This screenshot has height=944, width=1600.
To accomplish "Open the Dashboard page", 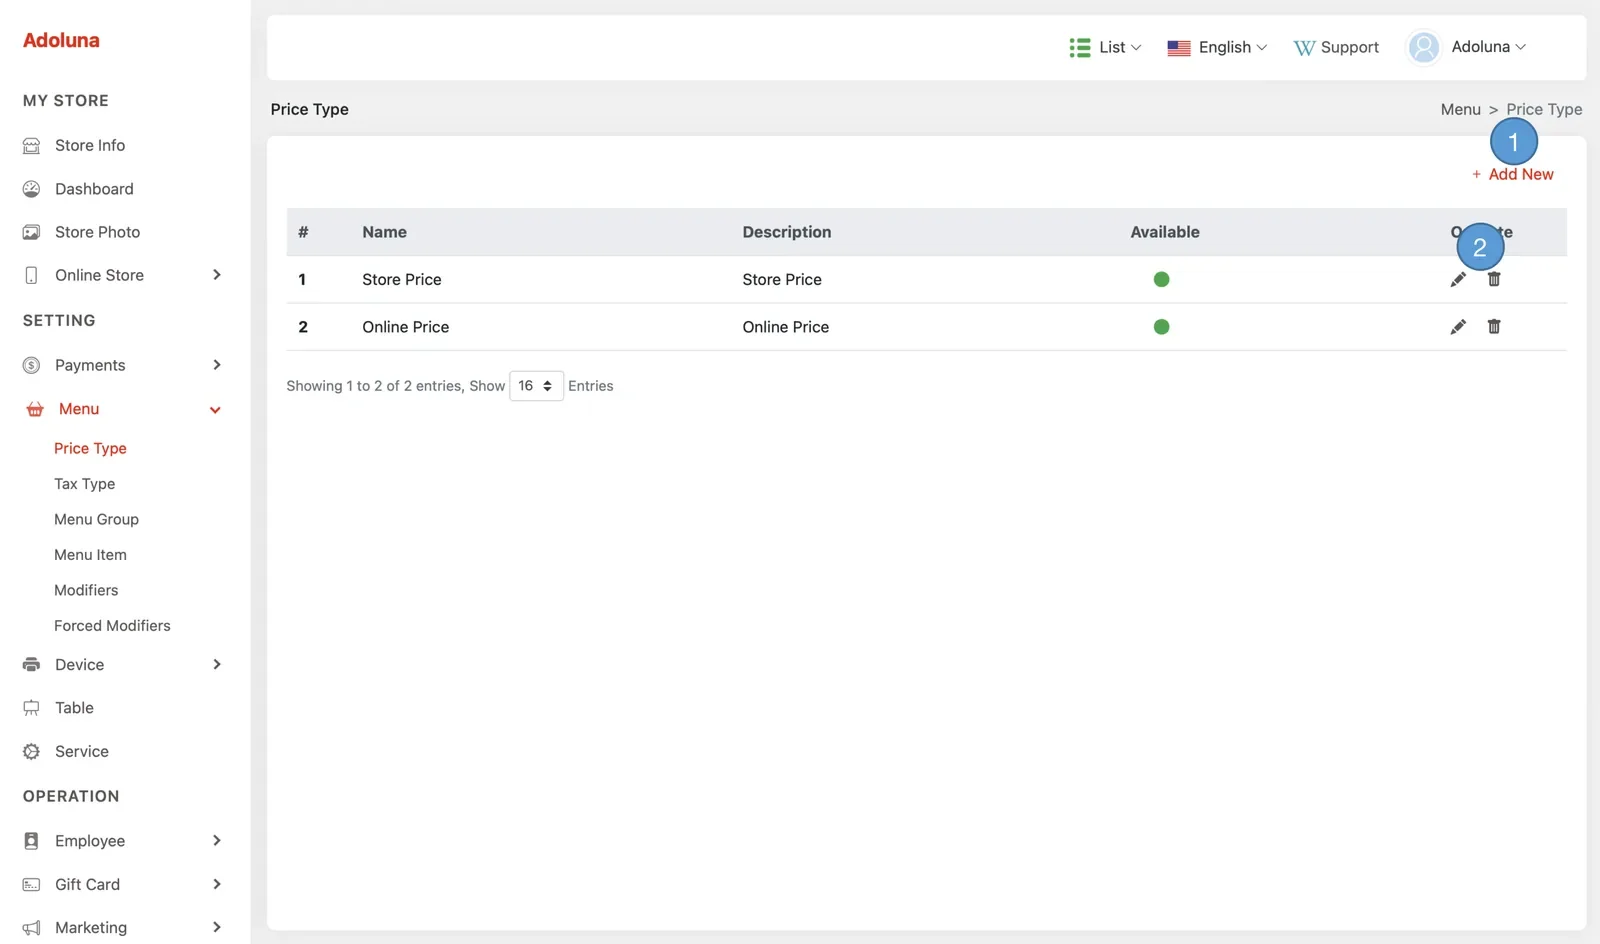I will click(x=94, y=189).
